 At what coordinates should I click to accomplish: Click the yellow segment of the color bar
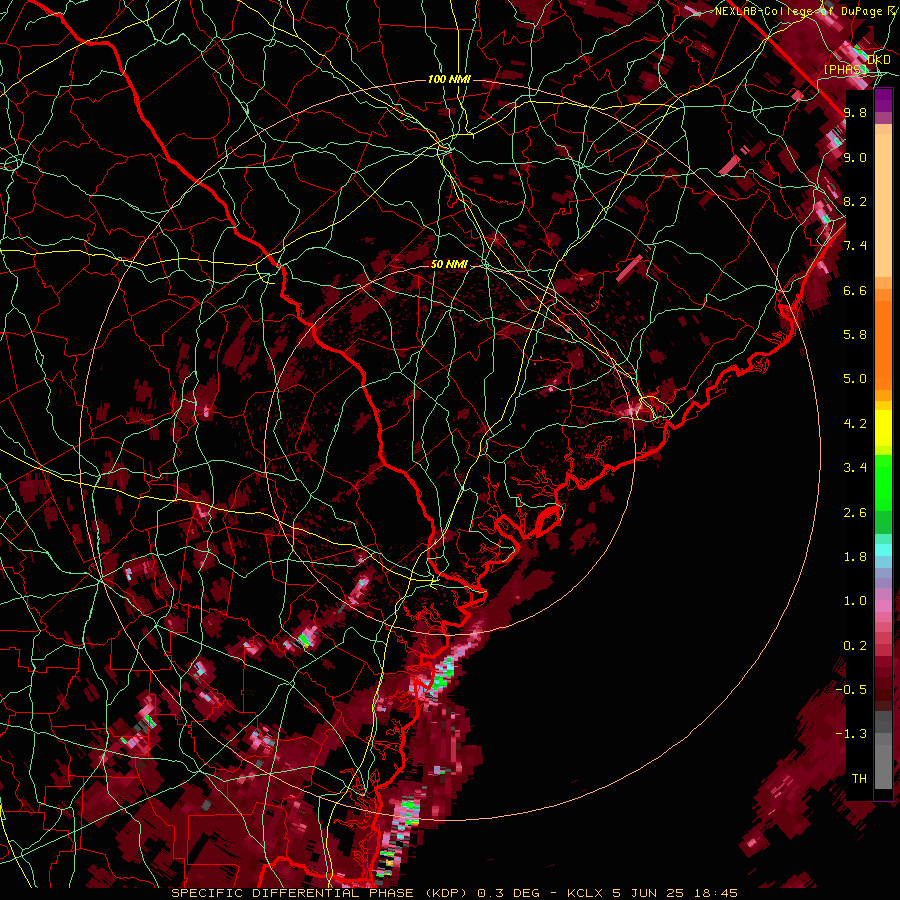883,428
